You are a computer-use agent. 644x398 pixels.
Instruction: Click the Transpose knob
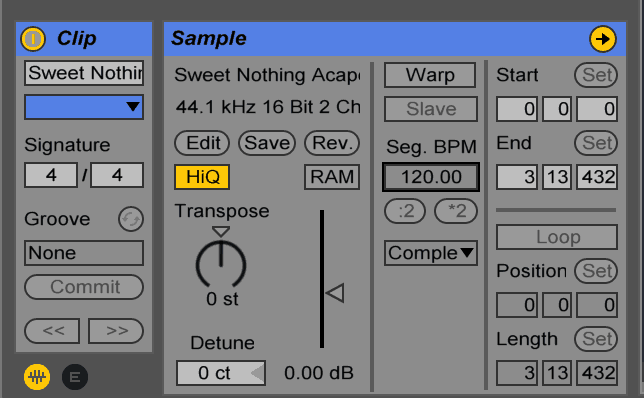point(221,264)
